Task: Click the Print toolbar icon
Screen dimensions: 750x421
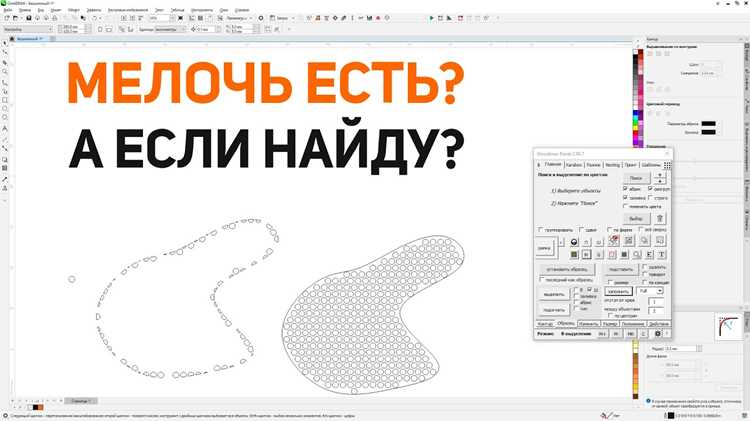Action: point(55,18)
